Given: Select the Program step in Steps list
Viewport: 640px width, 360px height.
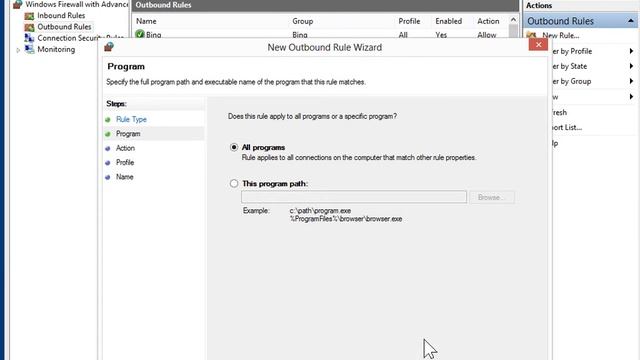Looking at the screenshot, I should click(x=128, y=133).
